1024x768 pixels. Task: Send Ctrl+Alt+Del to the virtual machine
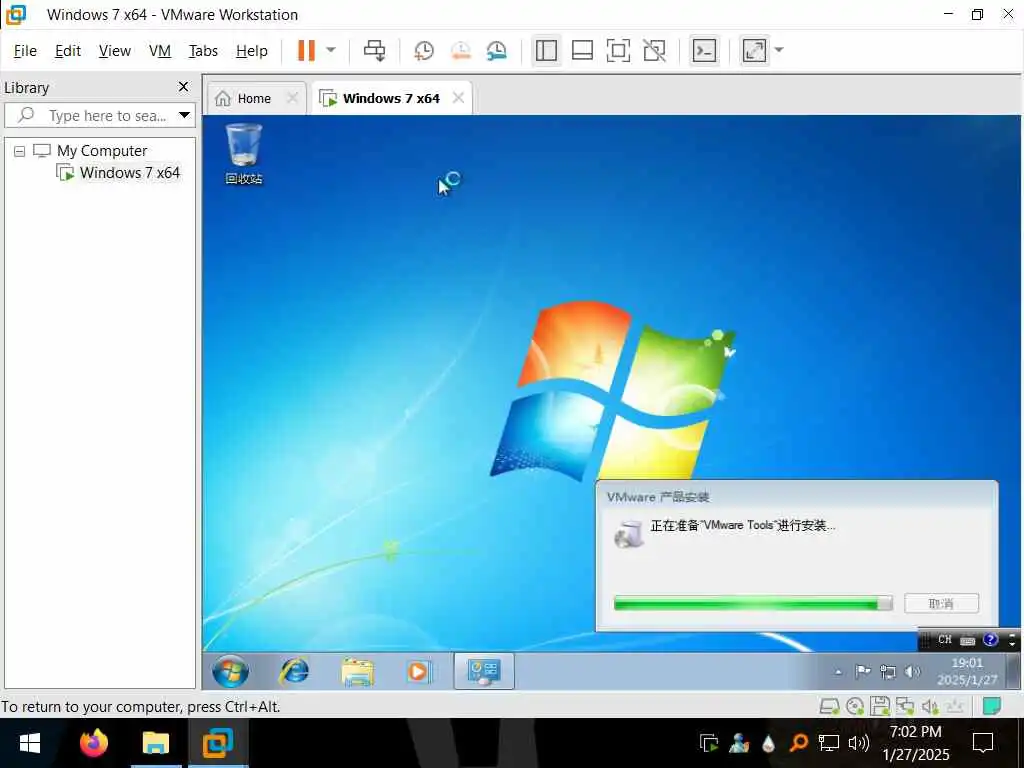click(375, 50)
